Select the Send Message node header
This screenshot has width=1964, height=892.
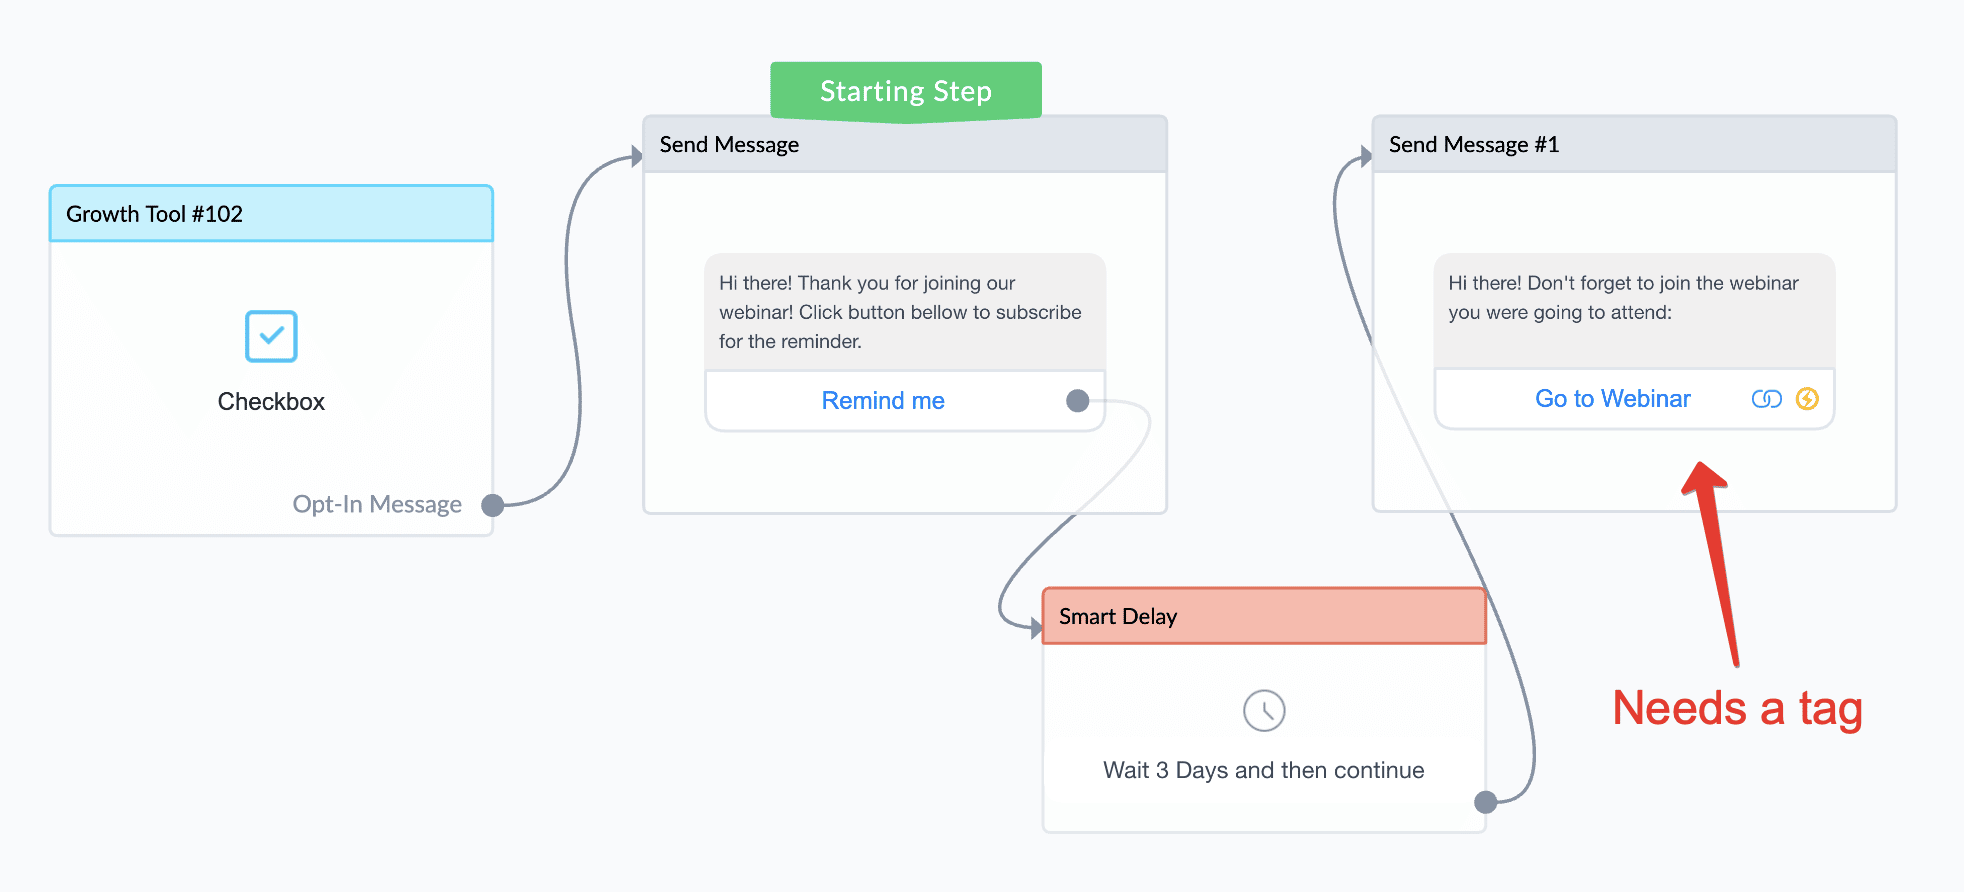click(905, 145)
